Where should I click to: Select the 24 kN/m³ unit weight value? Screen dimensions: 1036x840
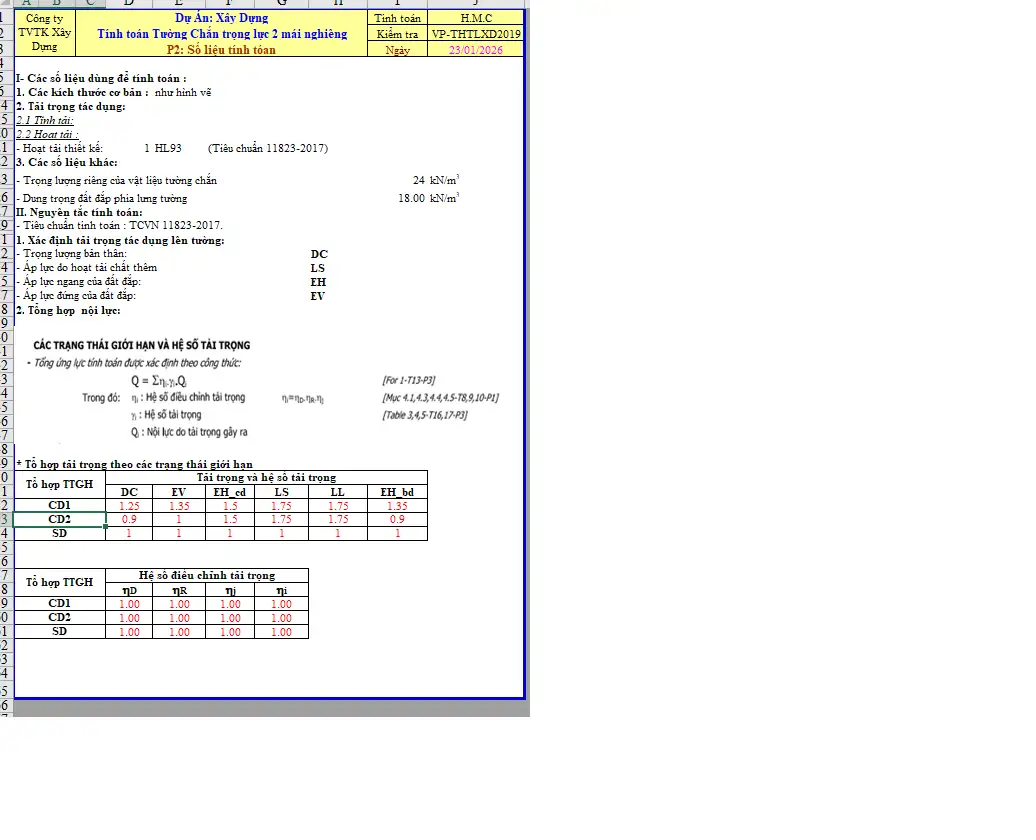click(x=418, y=180)
